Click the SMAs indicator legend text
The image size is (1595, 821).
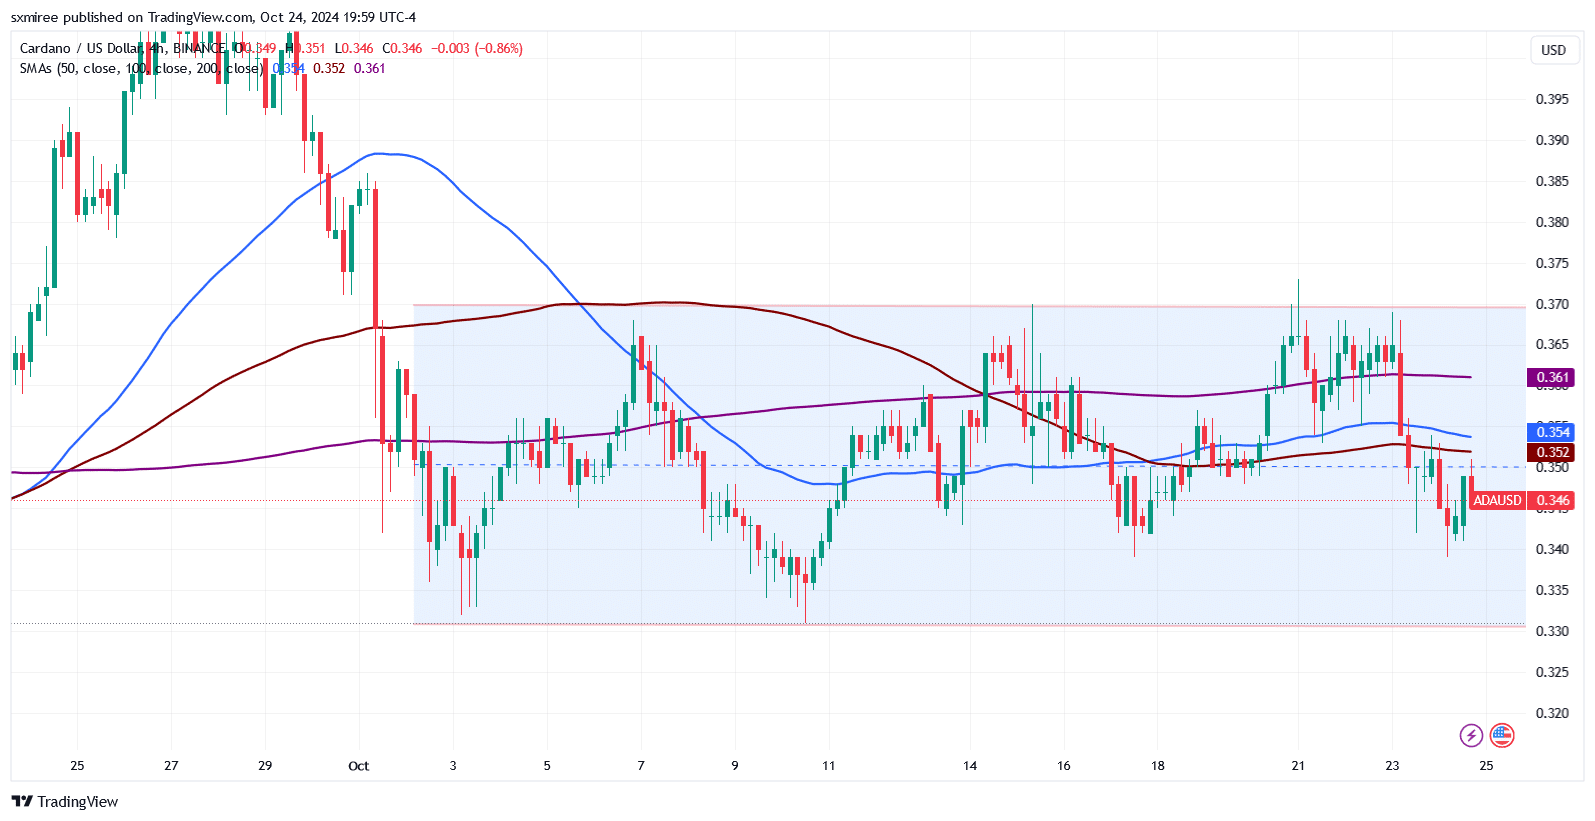coord(141,69)
